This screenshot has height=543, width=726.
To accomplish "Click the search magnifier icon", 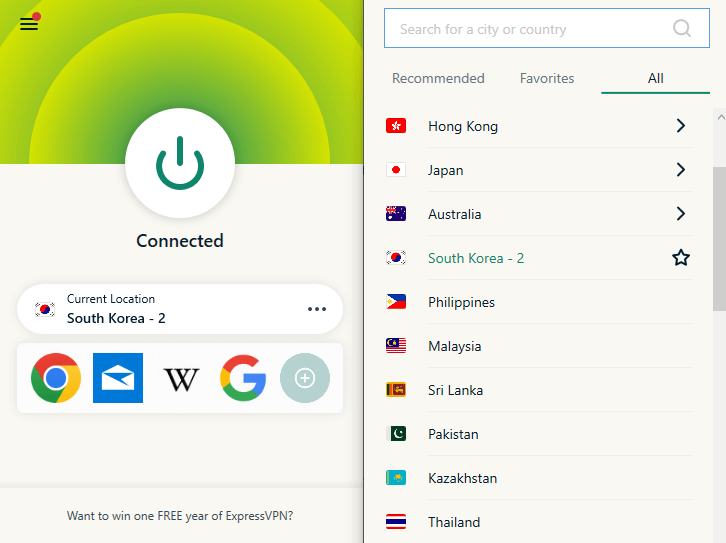I will pos(682,28).
